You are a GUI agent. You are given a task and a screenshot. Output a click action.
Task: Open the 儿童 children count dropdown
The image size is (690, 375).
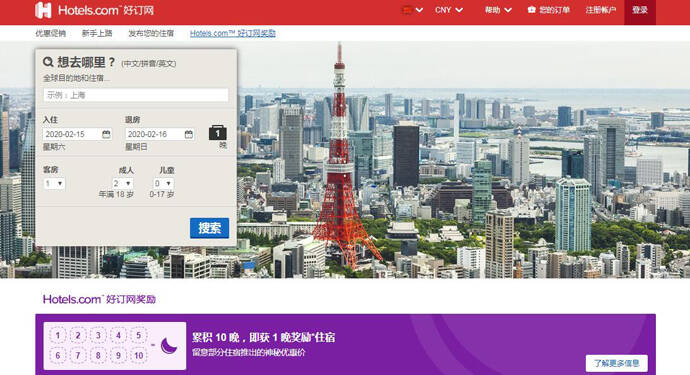point(163,184)
